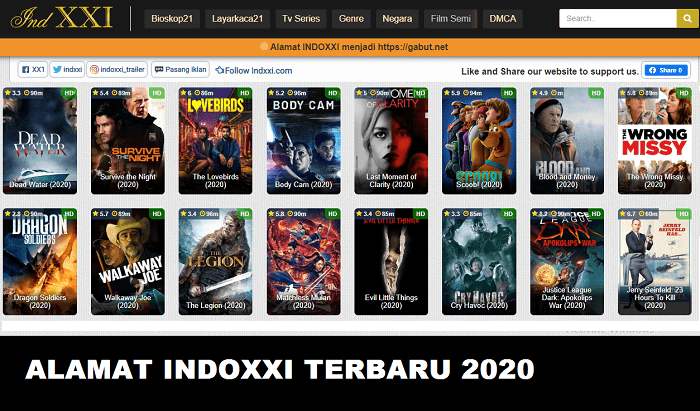The width and height of the screenshot is (700, 411).
Task: Open Justice League Dark: Apokolips War poster
Action: pyautogui.click(x=567, y=262)
